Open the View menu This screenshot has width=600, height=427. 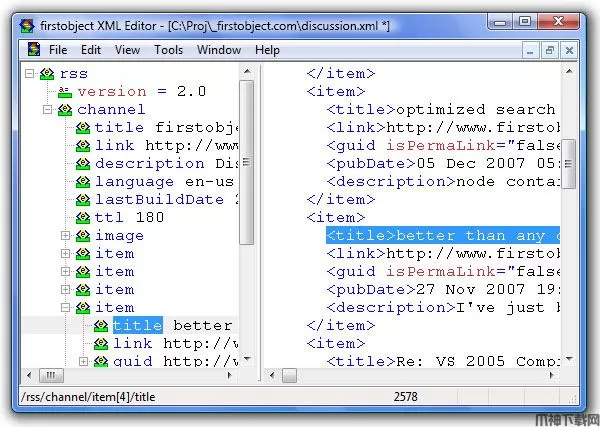pyautogui.click(x=127, y=50)
